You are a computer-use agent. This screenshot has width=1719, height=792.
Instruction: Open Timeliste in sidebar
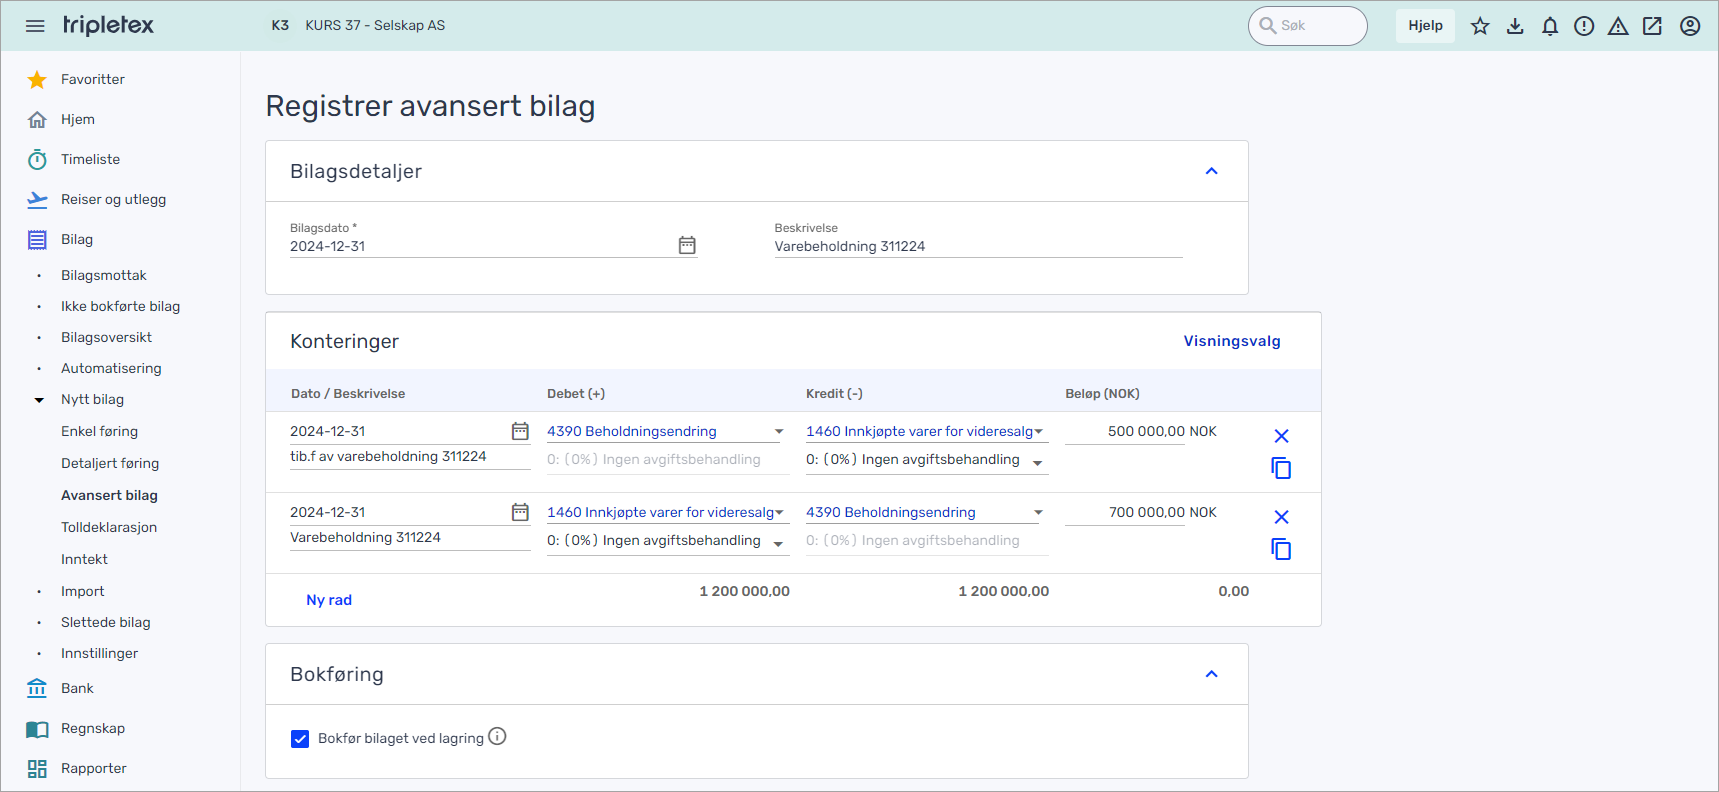tap(90, 159)
